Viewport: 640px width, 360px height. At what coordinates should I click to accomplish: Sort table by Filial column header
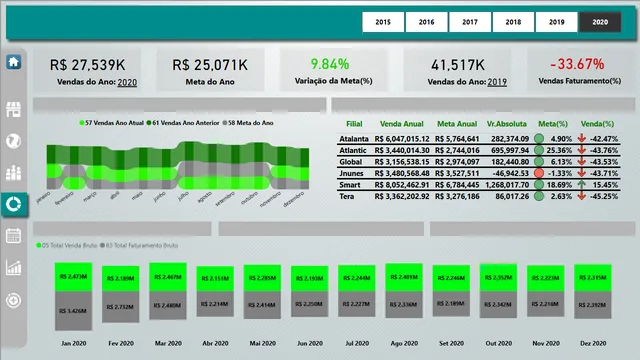coord(354,124)
